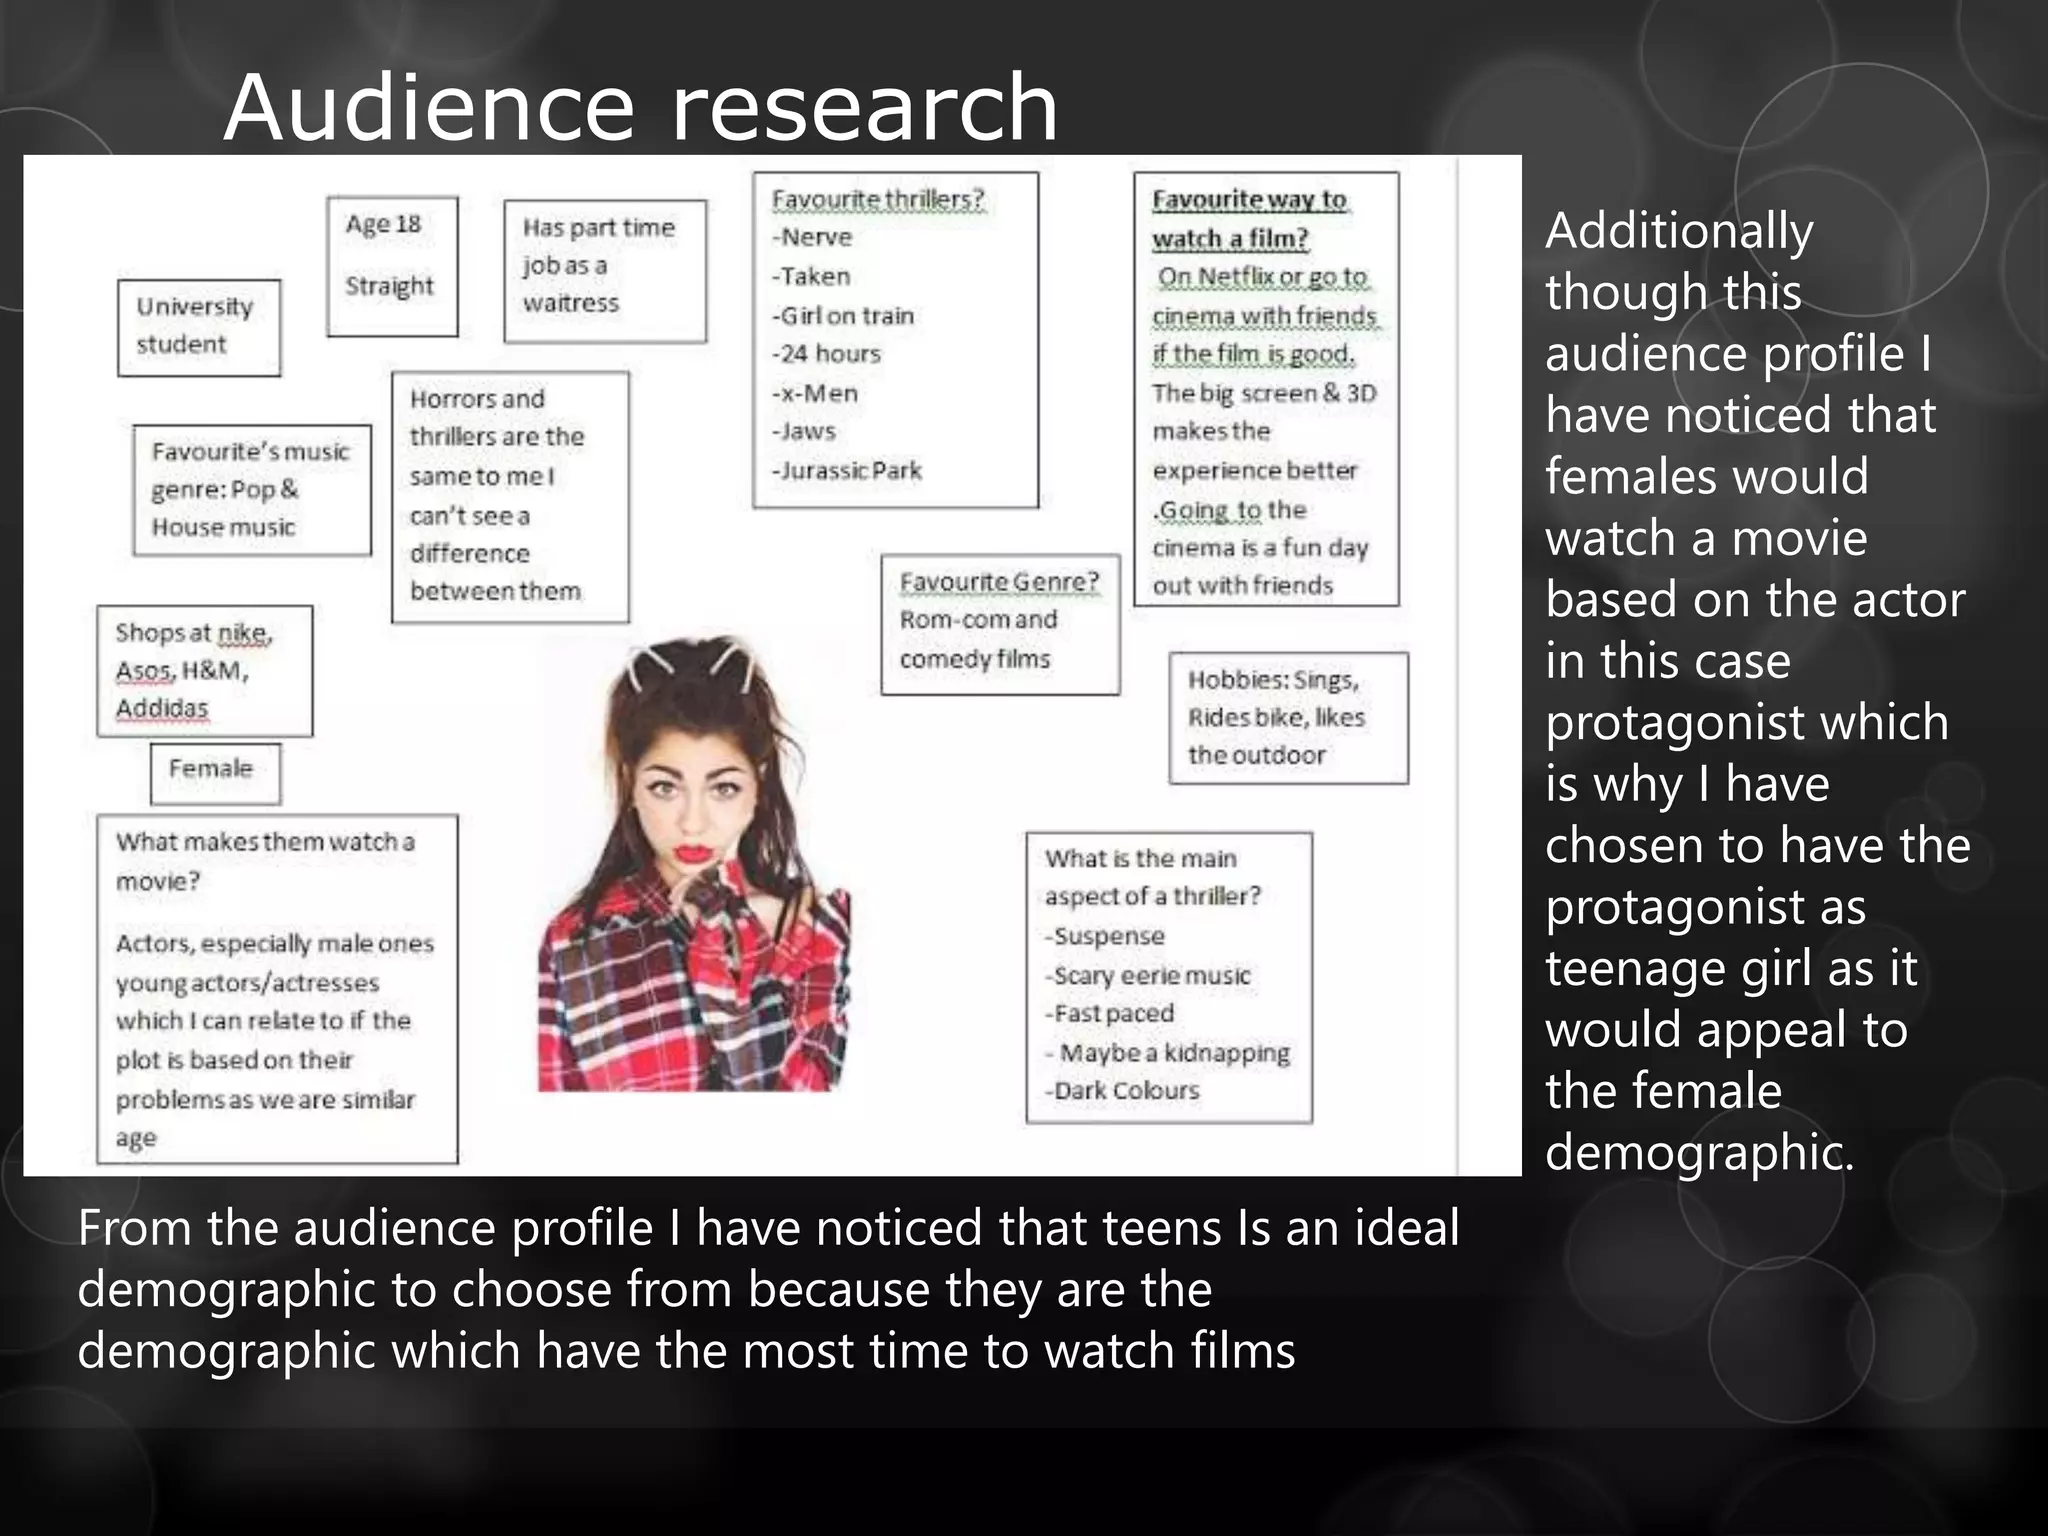The height and width of the screenshot is (1536, 2048).
Task: Click the 'Favourite thrillers?' heading
Action: coord(878,200)
